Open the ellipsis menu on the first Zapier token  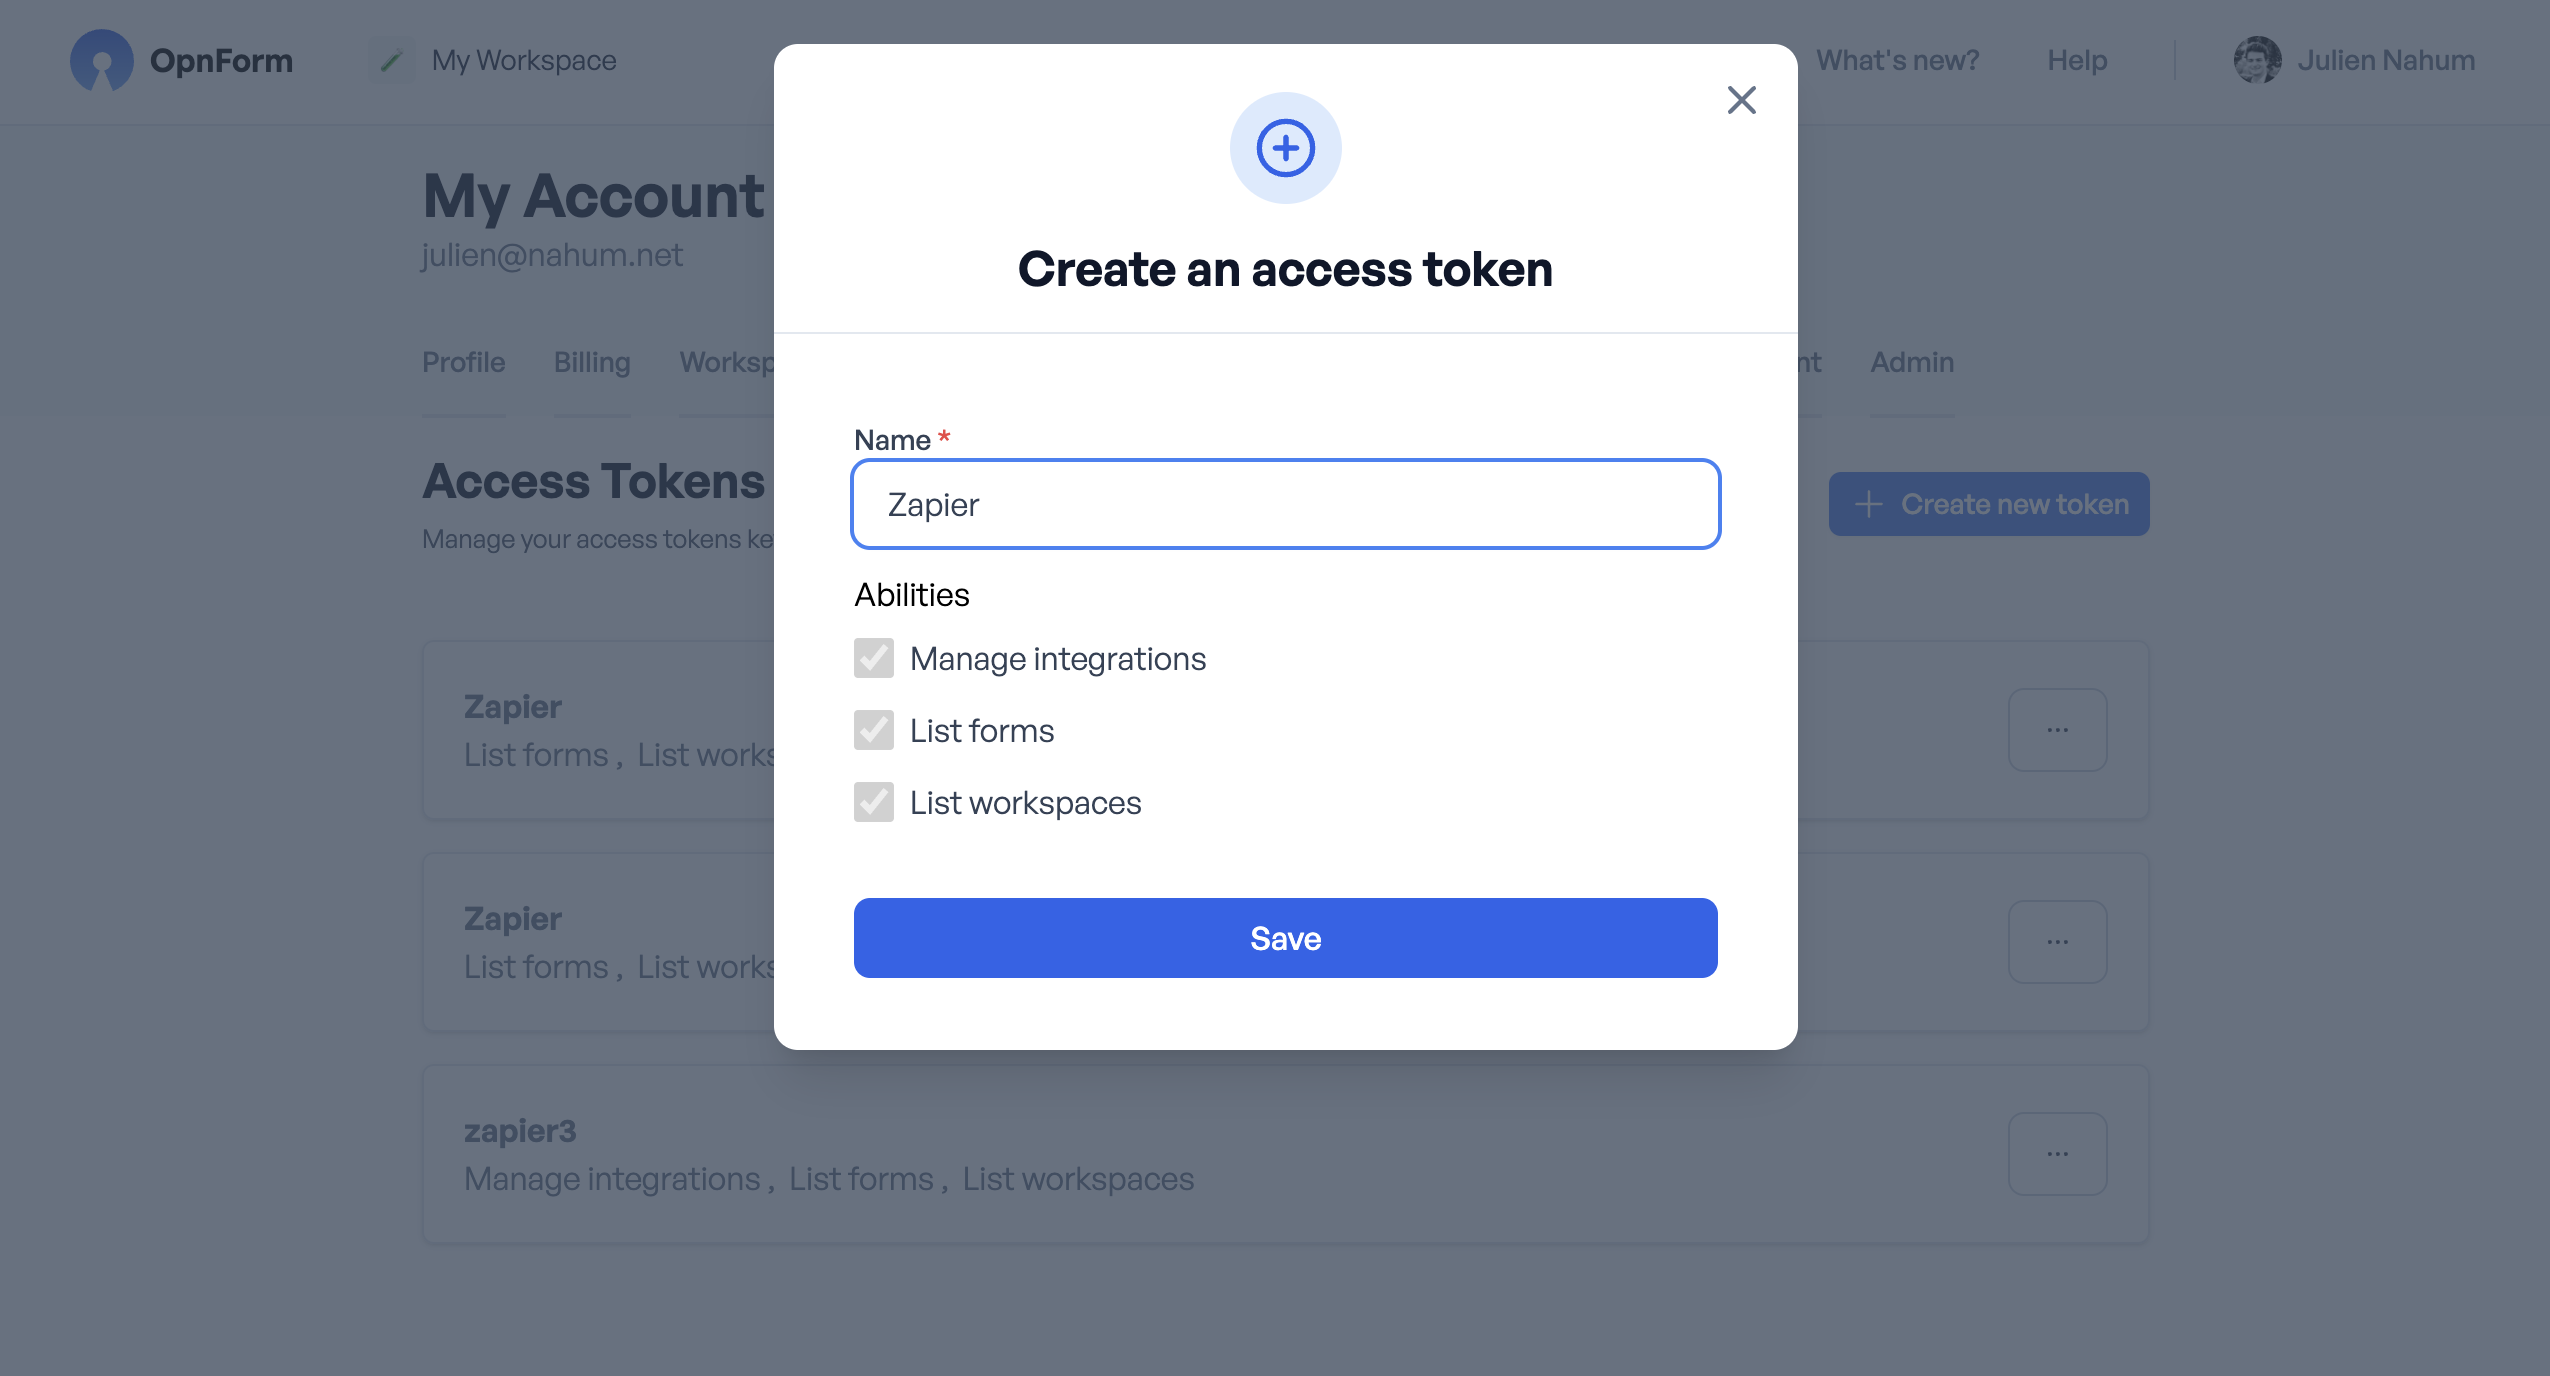pyautogui.click(x=2058, y=730)
